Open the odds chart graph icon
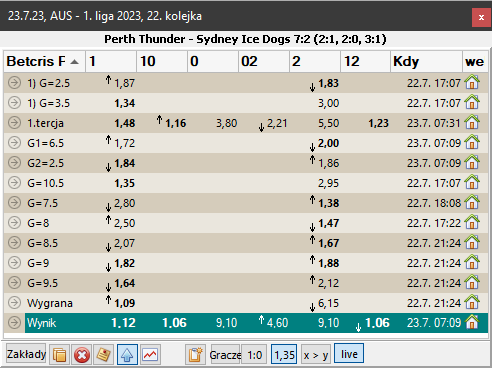Screen dimensions: 492x368 pos(150,354)
